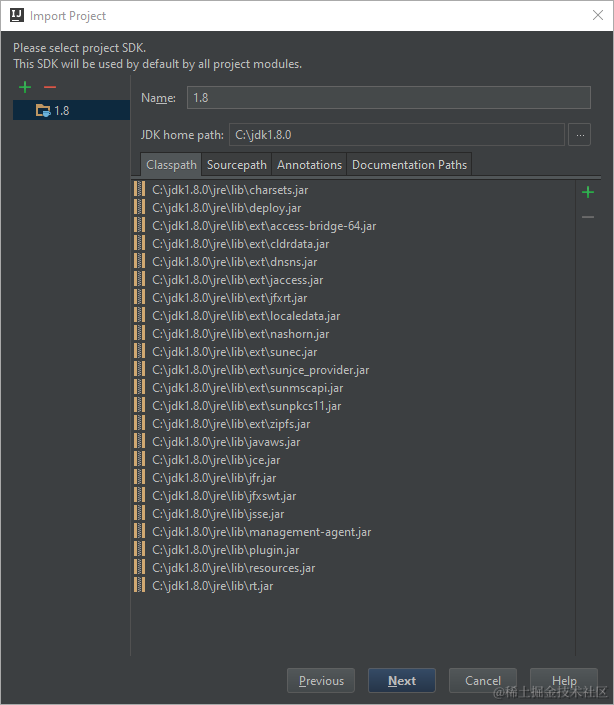Click the archive icon beside nashorn.jar

pos(139,333)
